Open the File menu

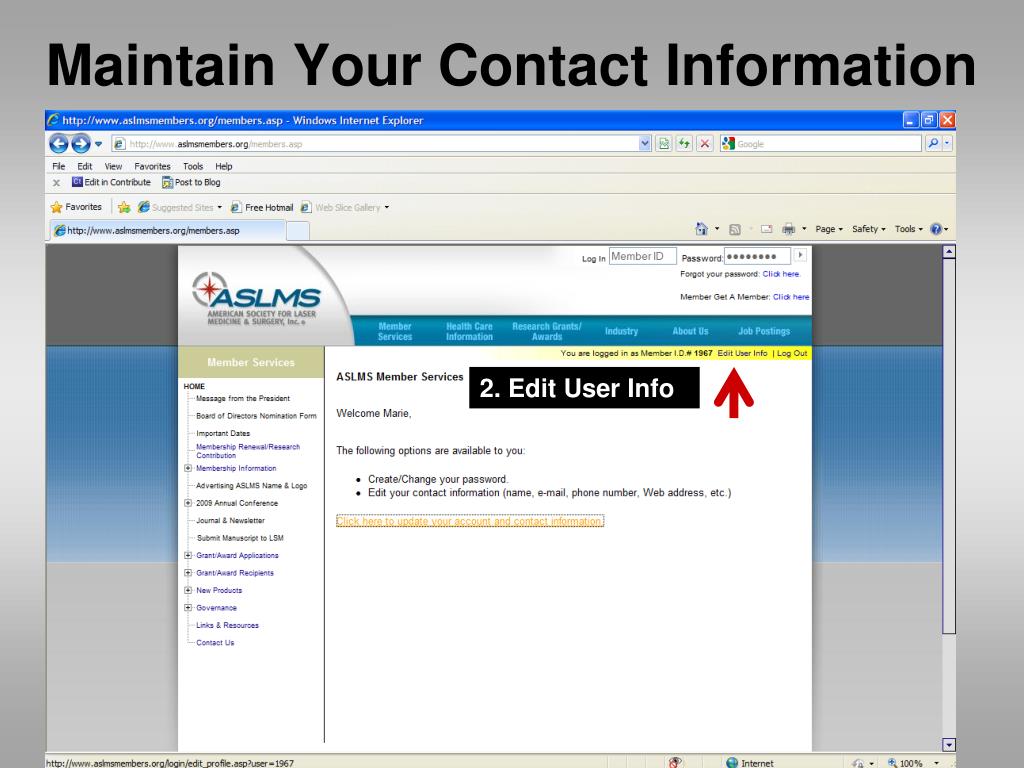(59, 167)
